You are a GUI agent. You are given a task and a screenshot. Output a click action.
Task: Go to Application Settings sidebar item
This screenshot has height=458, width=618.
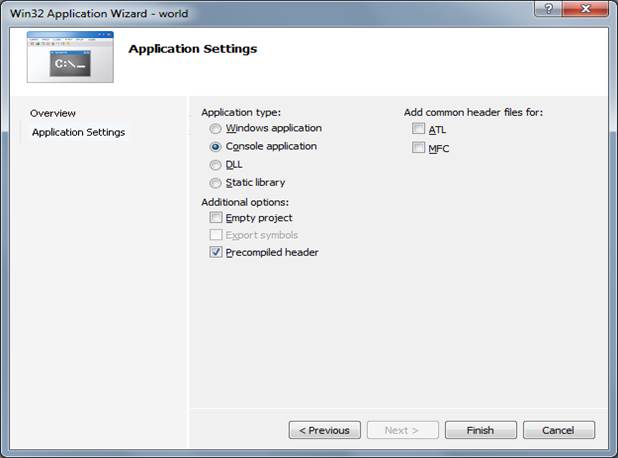(x=78, y=132)
